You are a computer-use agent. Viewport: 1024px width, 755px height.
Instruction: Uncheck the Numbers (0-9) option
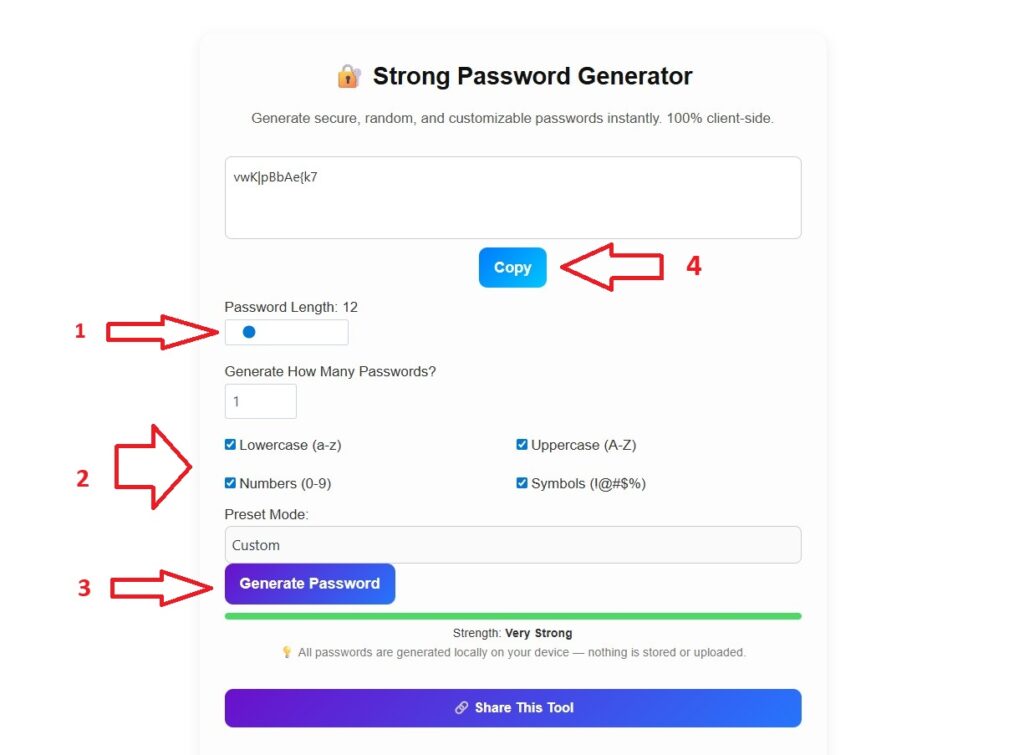coord(230,483)
